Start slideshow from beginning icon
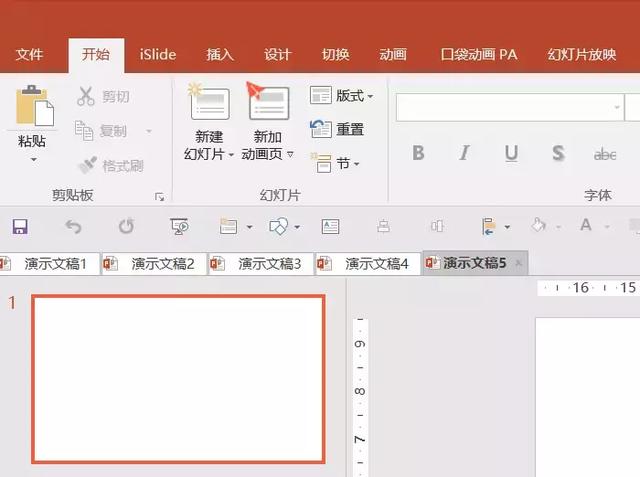This screenshot has height=477, width=640. [179, 226]
